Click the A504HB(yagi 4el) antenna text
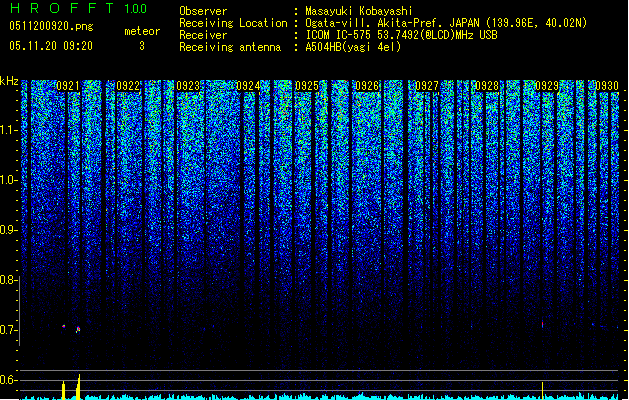The height and width of the screenshot is (400, 629). (353, 47)
